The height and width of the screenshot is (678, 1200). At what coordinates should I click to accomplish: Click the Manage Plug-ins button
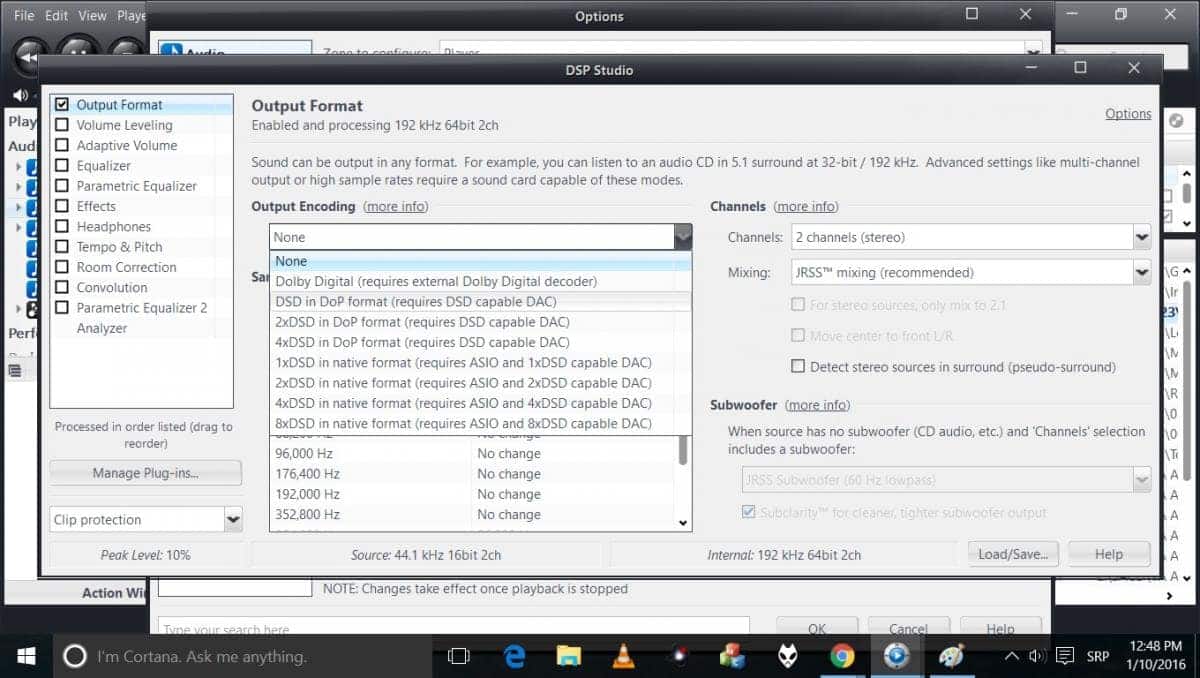pyautogui.click(x=145, y=473)
